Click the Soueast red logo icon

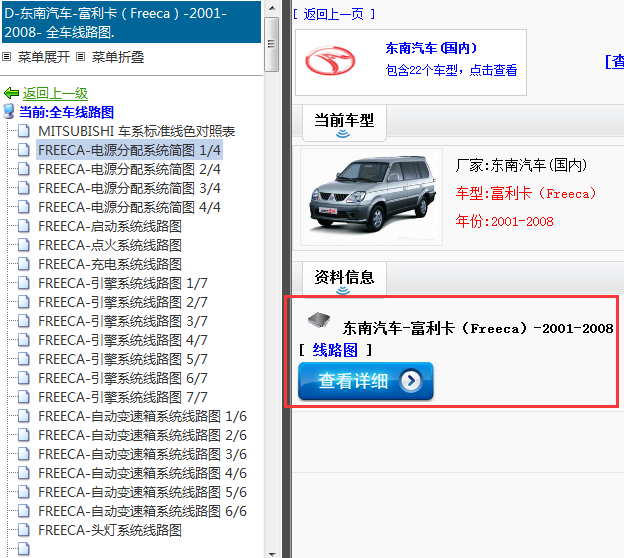click(x=330, y=61)
